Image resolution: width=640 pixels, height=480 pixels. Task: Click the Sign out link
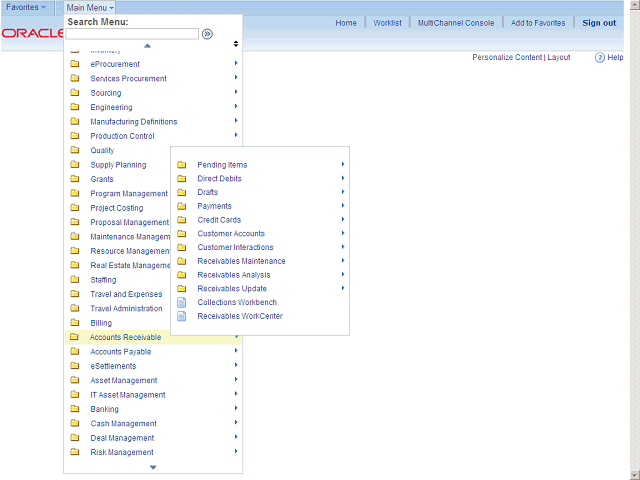599,23
